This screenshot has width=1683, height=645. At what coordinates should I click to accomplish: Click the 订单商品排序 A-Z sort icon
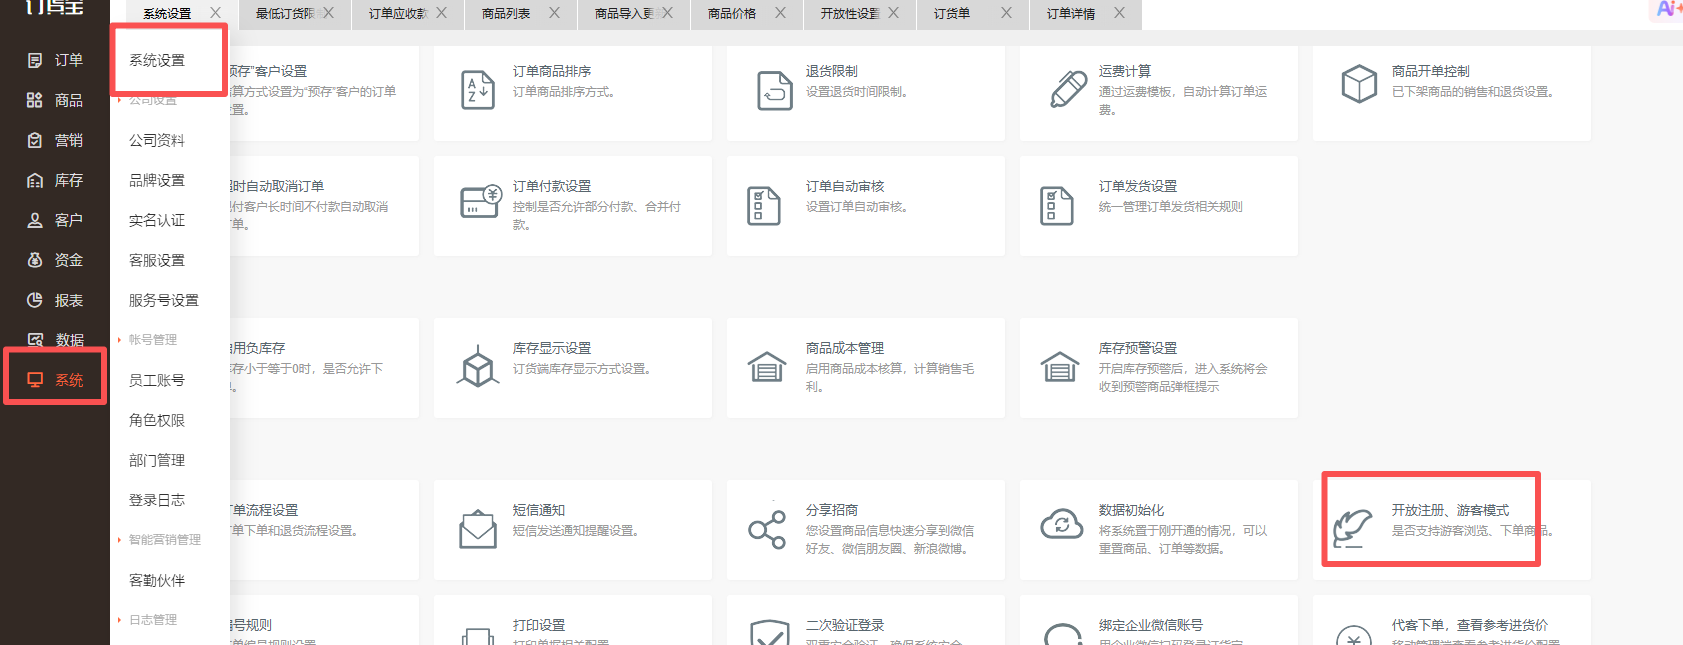[x=478, y=90]
